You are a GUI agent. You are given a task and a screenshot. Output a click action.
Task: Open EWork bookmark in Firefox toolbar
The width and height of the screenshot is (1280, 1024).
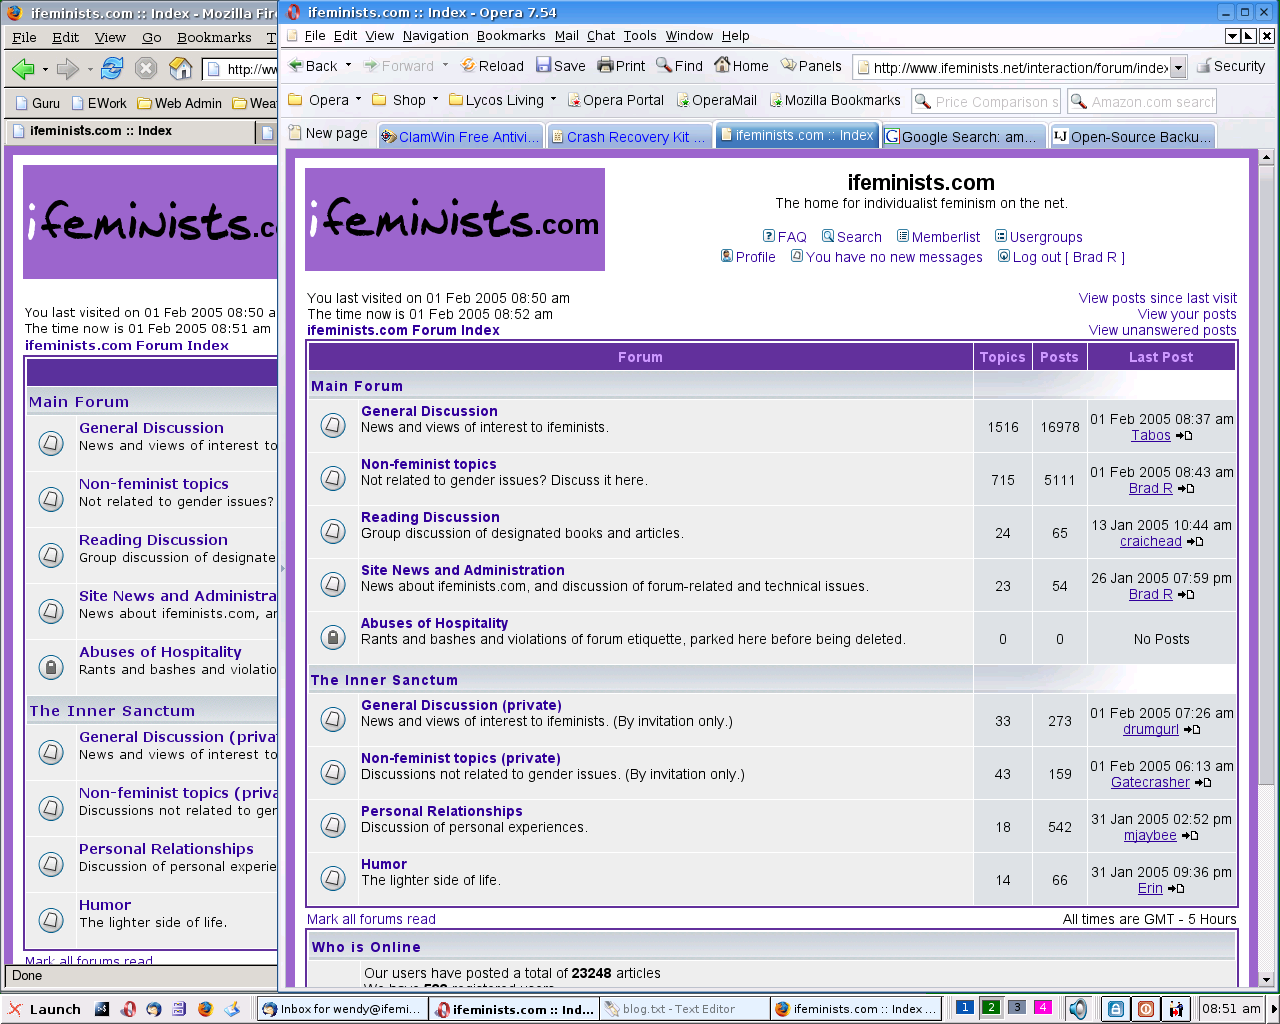pos(99,103)
